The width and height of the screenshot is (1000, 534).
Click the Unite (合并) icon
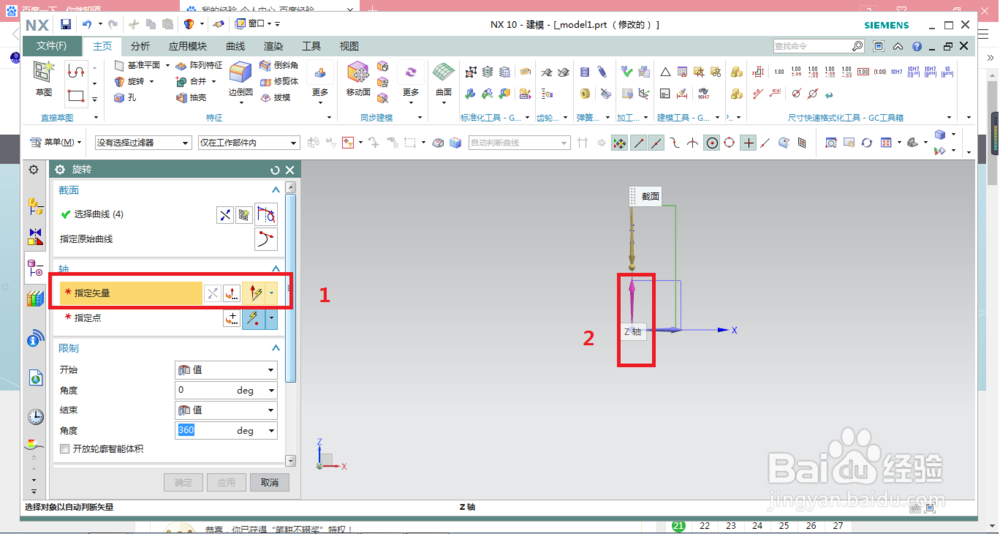point(181,82)
